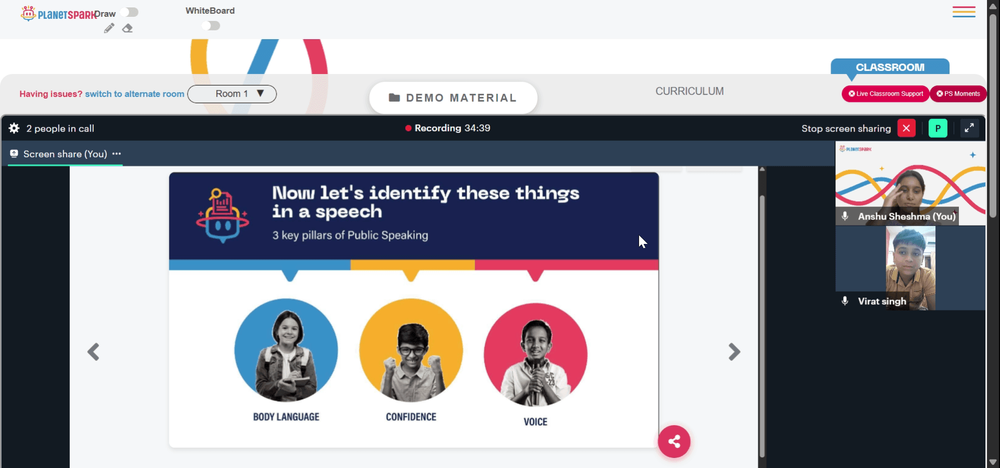
Task: Expand call to fullscreen
Action: click(969, 128)
